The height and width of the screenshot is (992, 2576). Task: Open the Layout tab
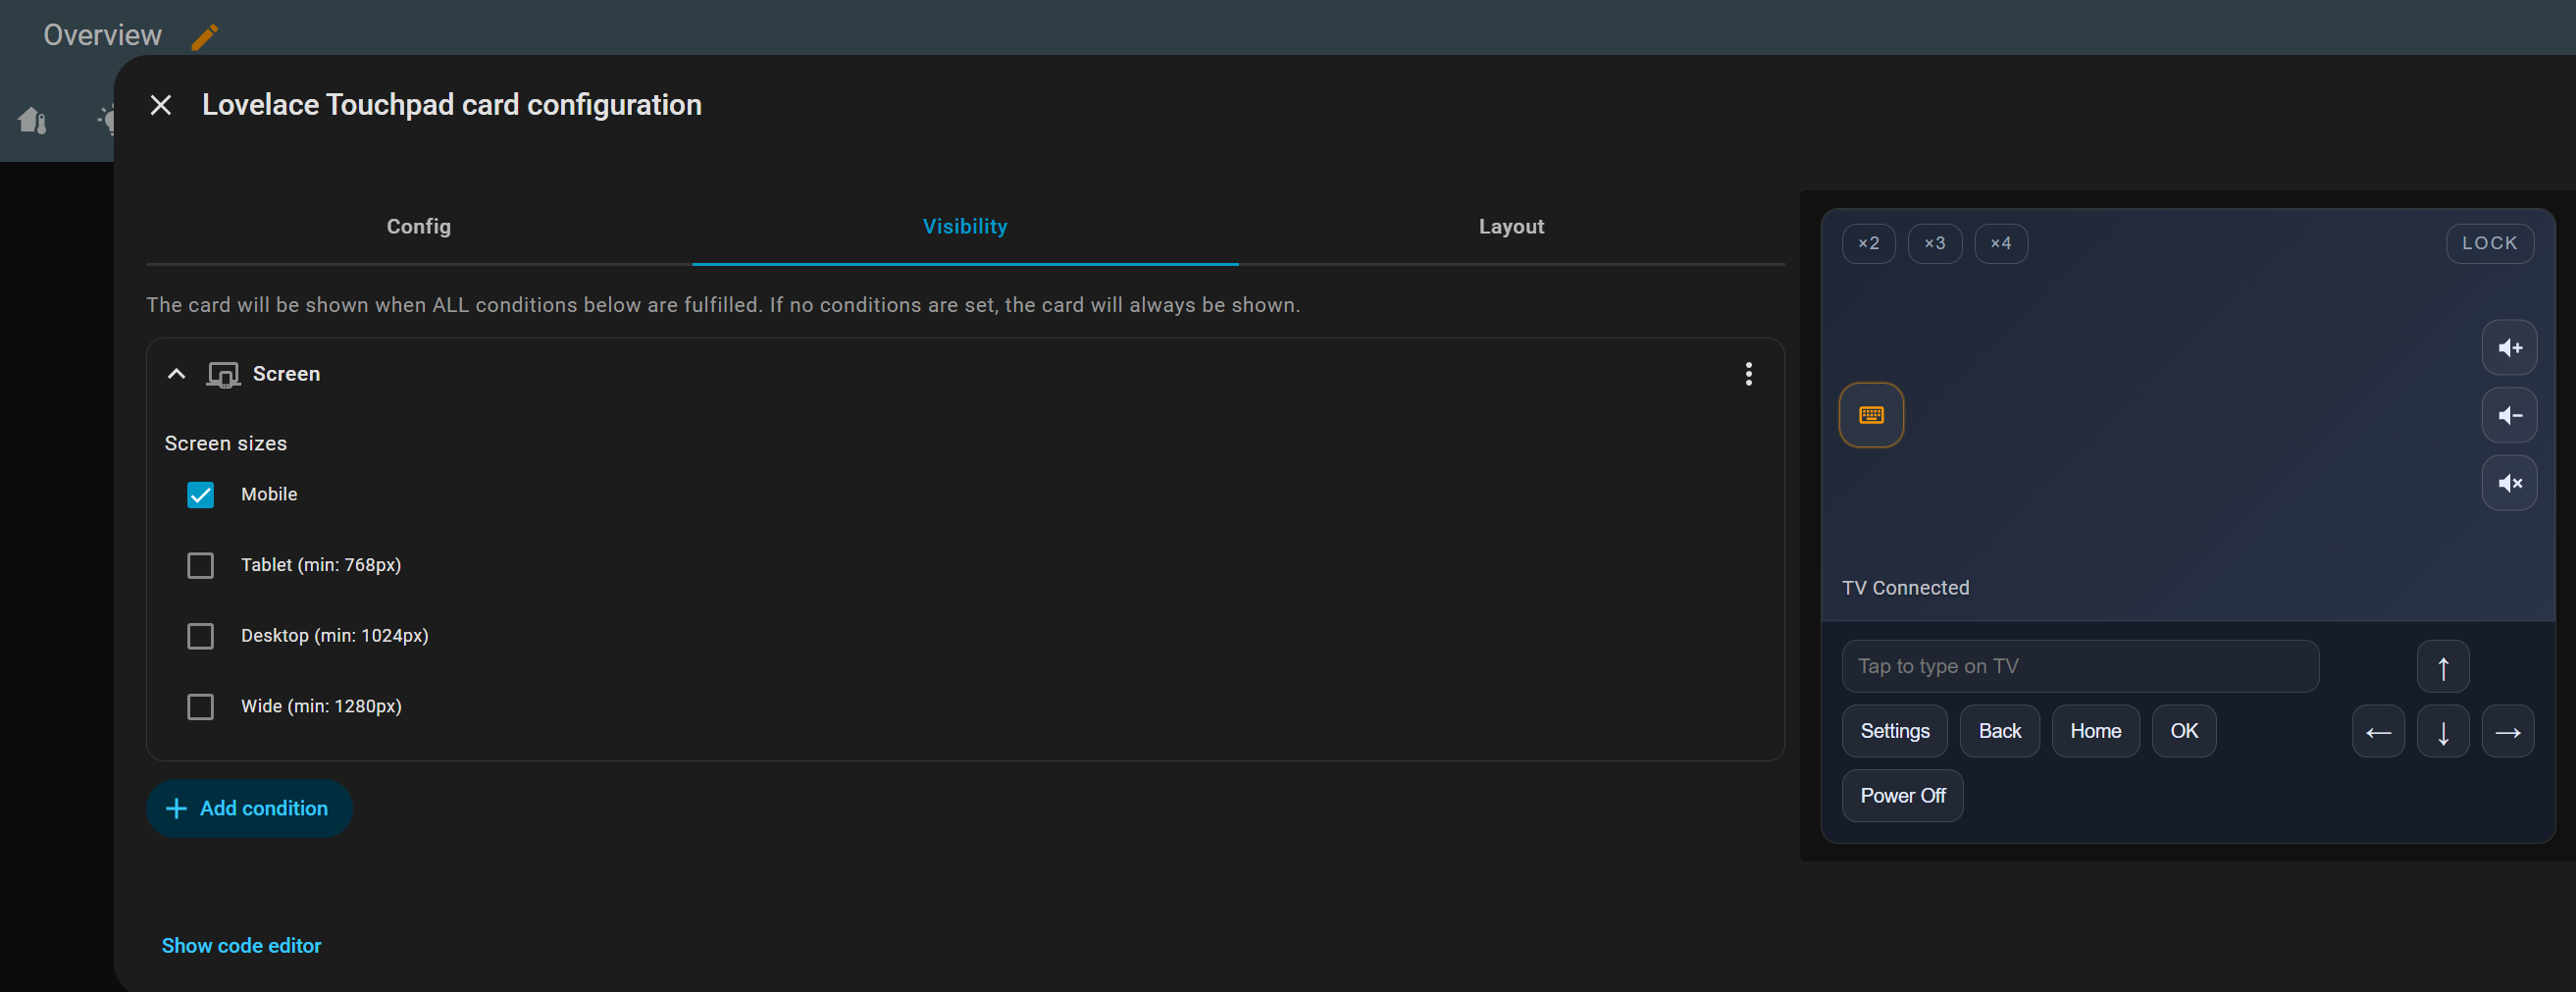coord(1510,227)
